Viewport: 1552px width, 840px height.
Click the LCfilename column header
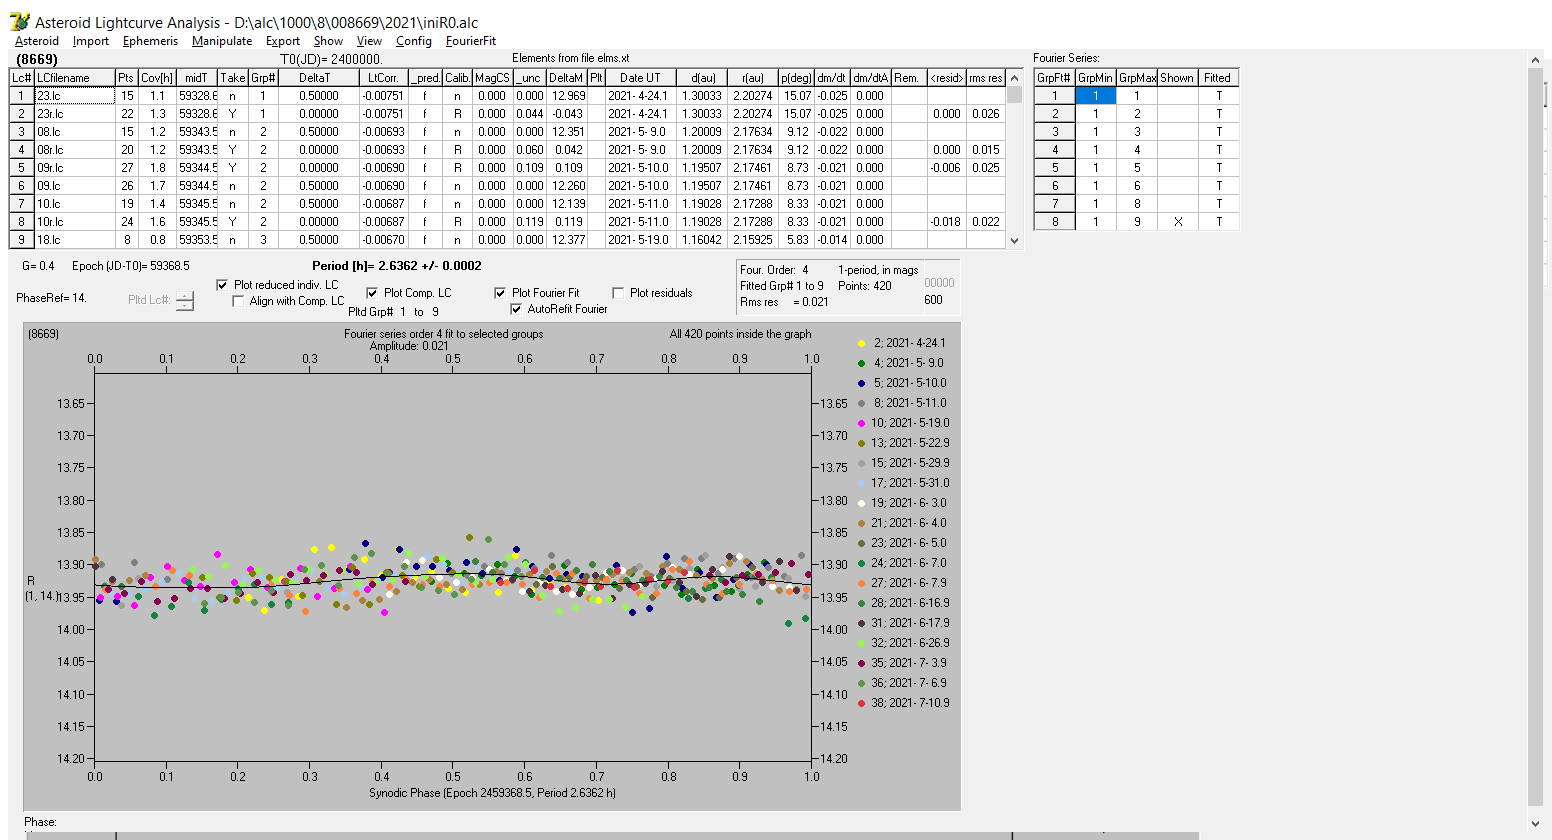(74, 78)
